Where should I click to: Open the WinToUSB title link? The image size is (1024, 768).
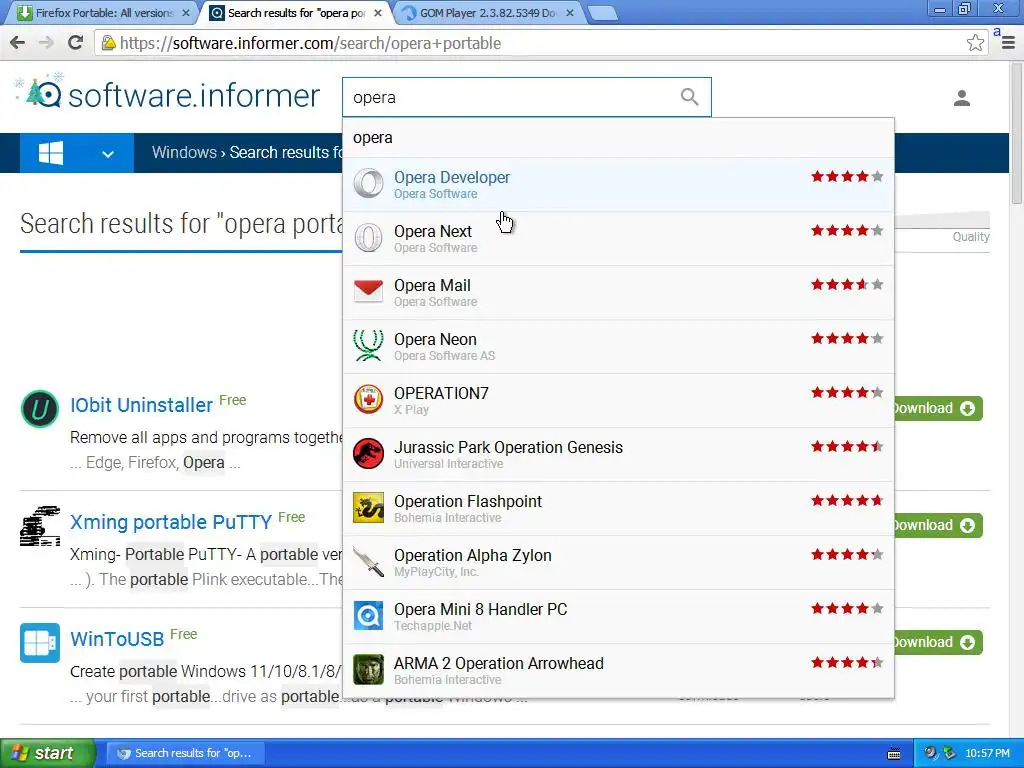tap(117, 639)
